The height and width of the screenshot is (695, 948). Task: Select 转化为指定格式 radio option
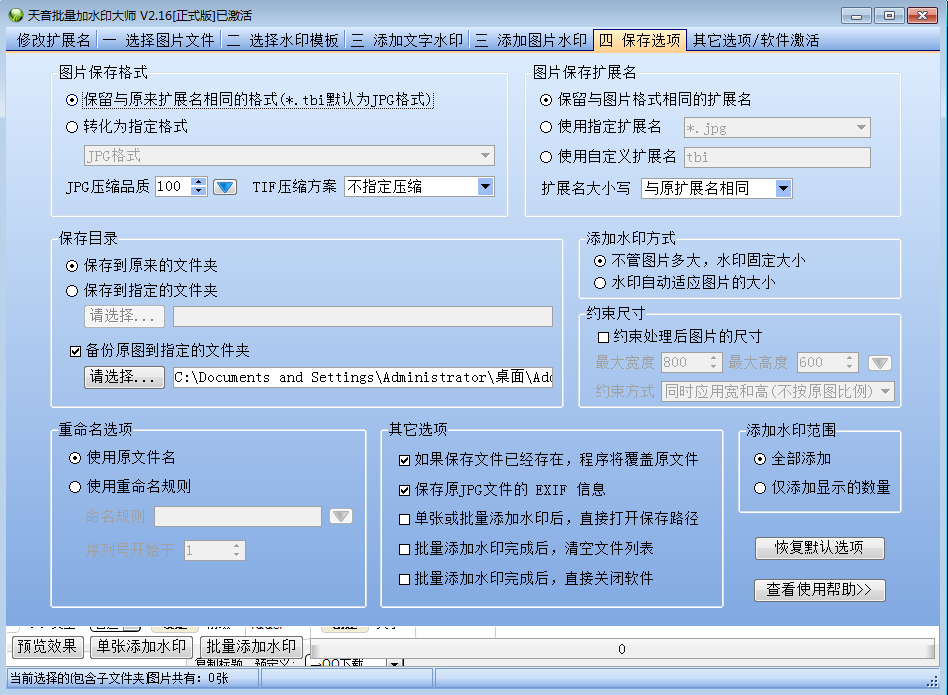tap(71, 127)
